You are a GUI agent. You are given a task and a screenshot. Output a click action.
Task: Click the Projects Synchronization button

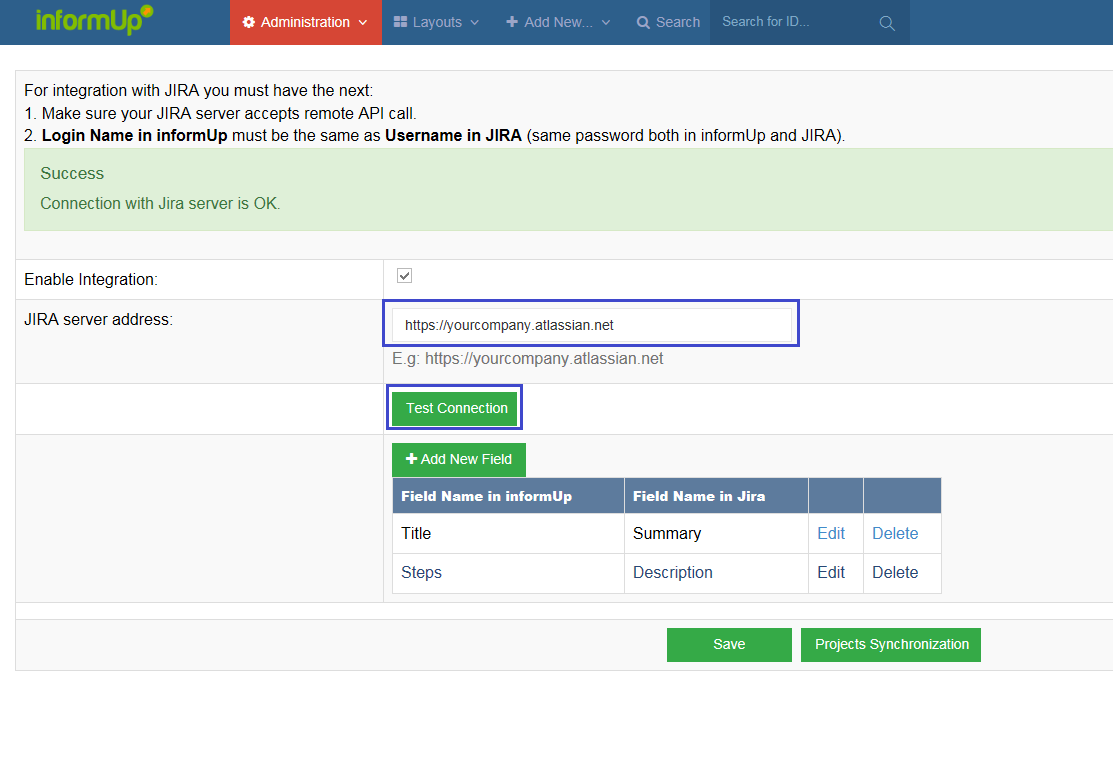tap(891, 644)
